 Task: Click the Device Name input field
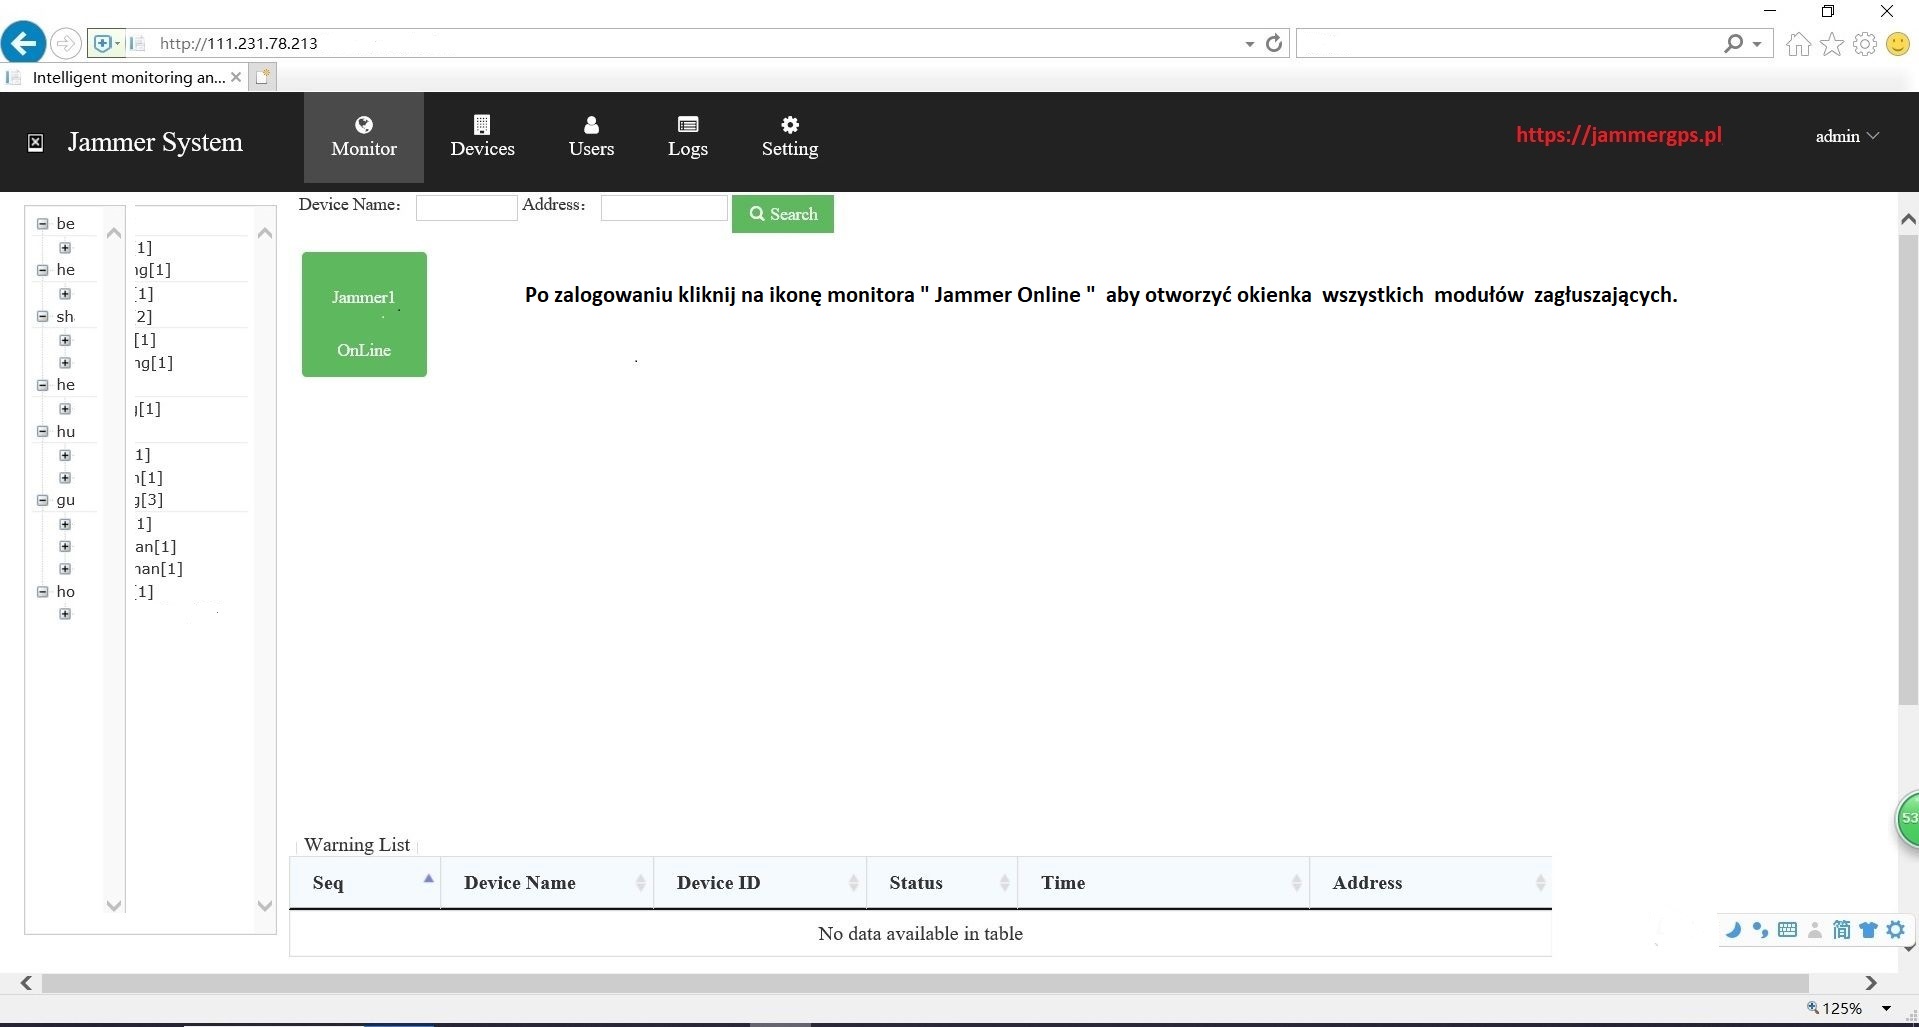coord(466,207)
